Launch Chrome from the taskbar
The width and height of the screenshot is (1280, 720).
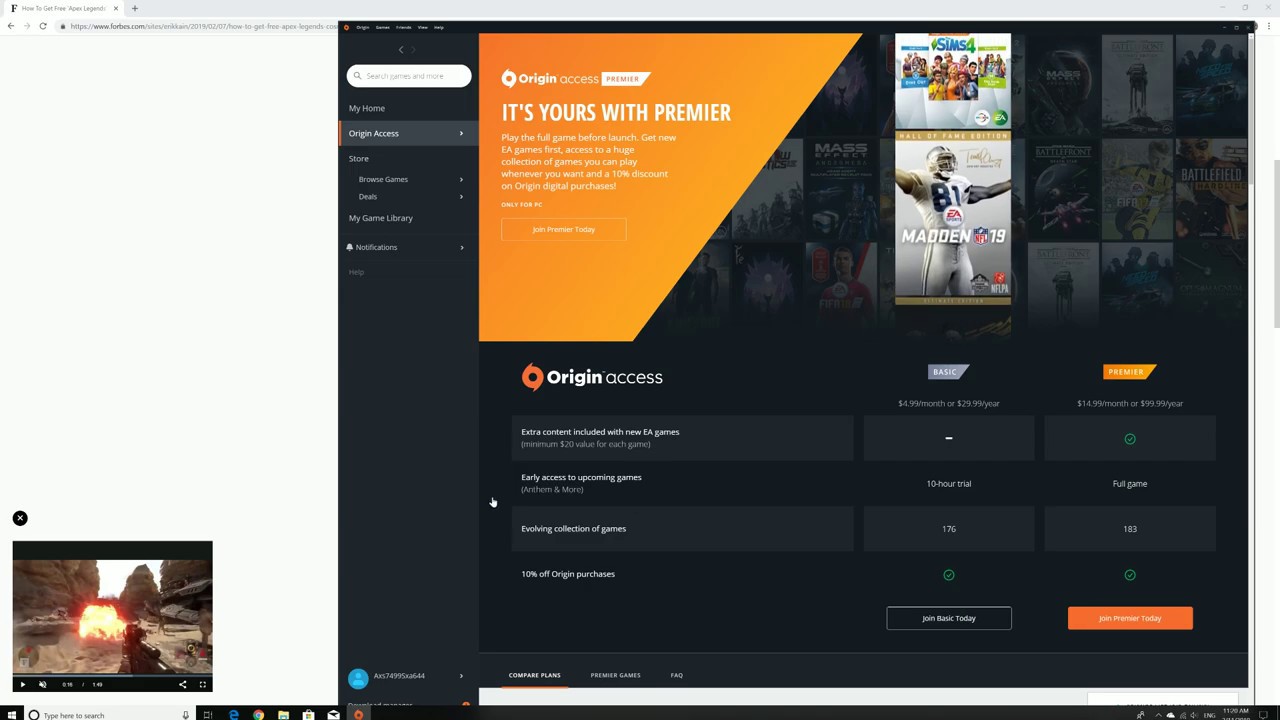click(259, 715)
